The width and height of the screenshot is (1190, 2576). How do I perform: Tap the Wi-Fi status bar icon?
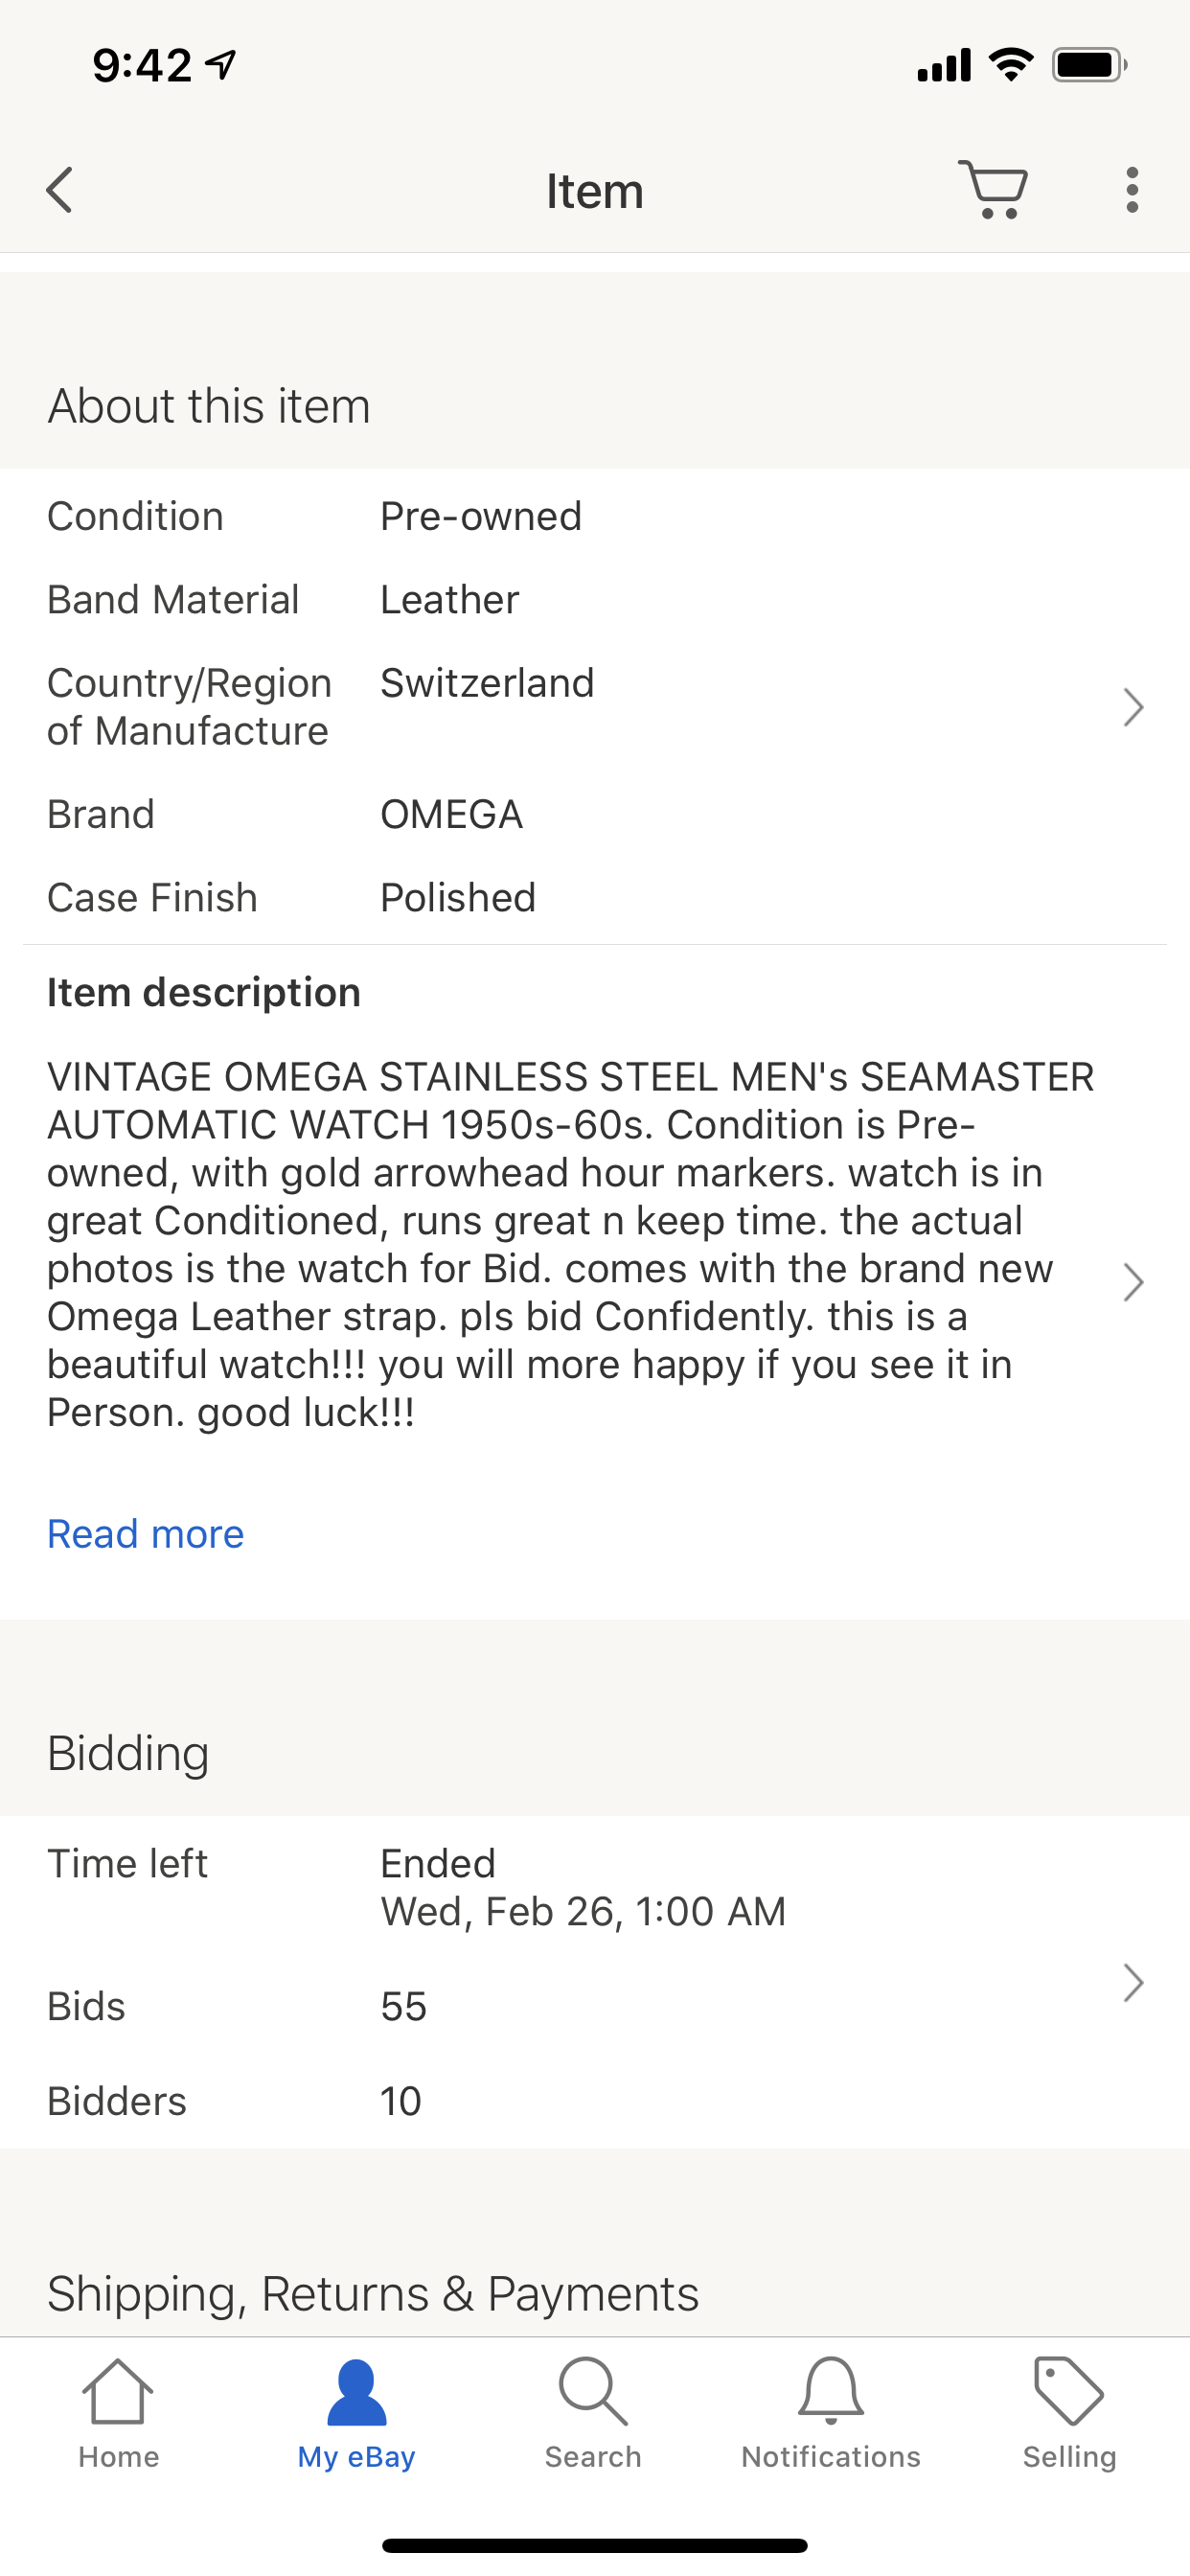coord(1010,65)
